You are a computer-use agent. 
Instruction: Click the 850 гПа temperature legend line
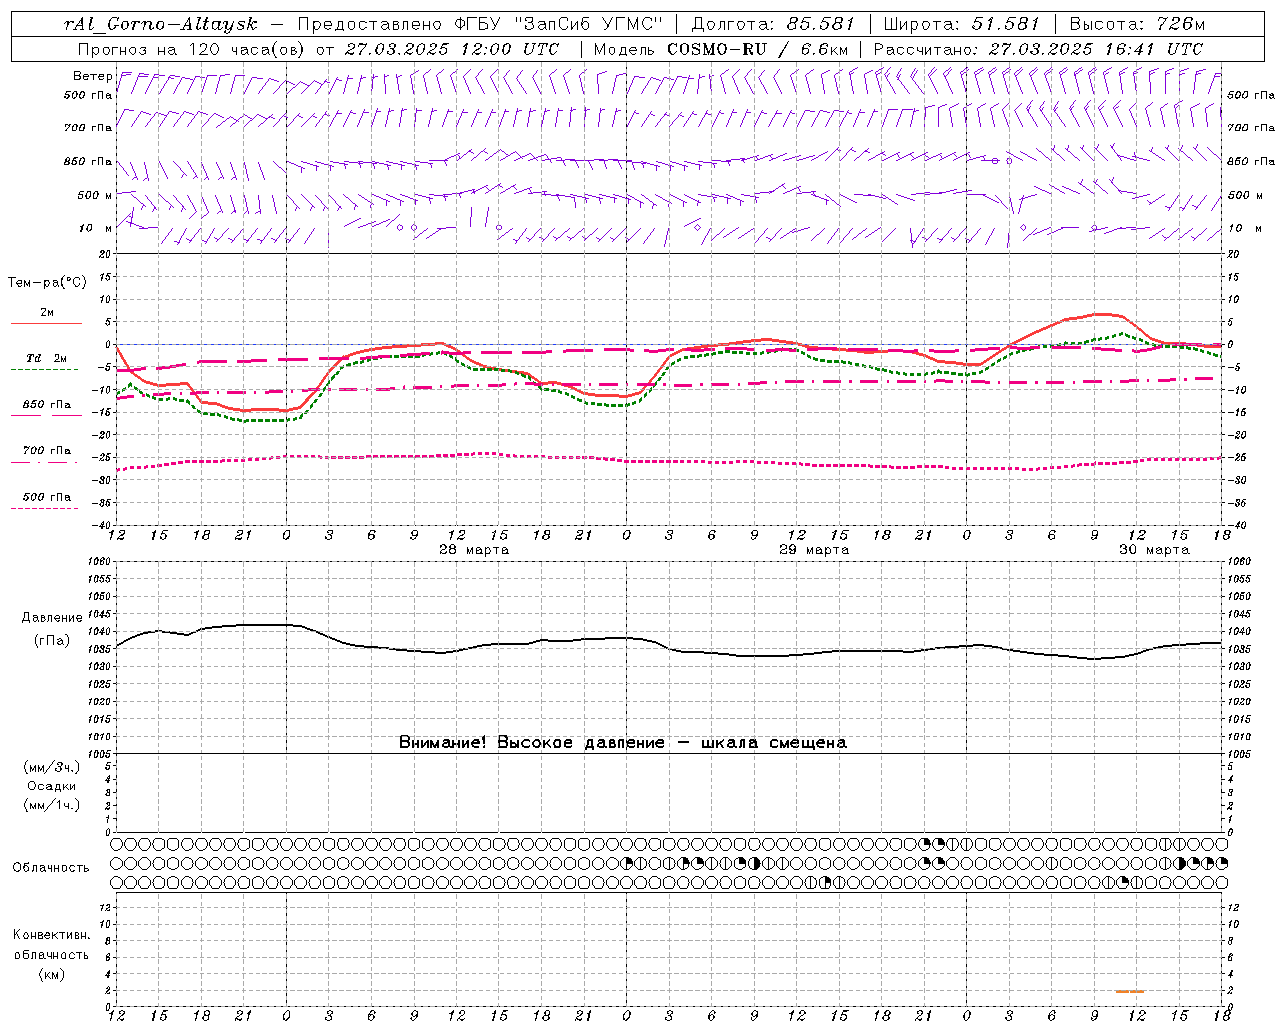(46, 415)
